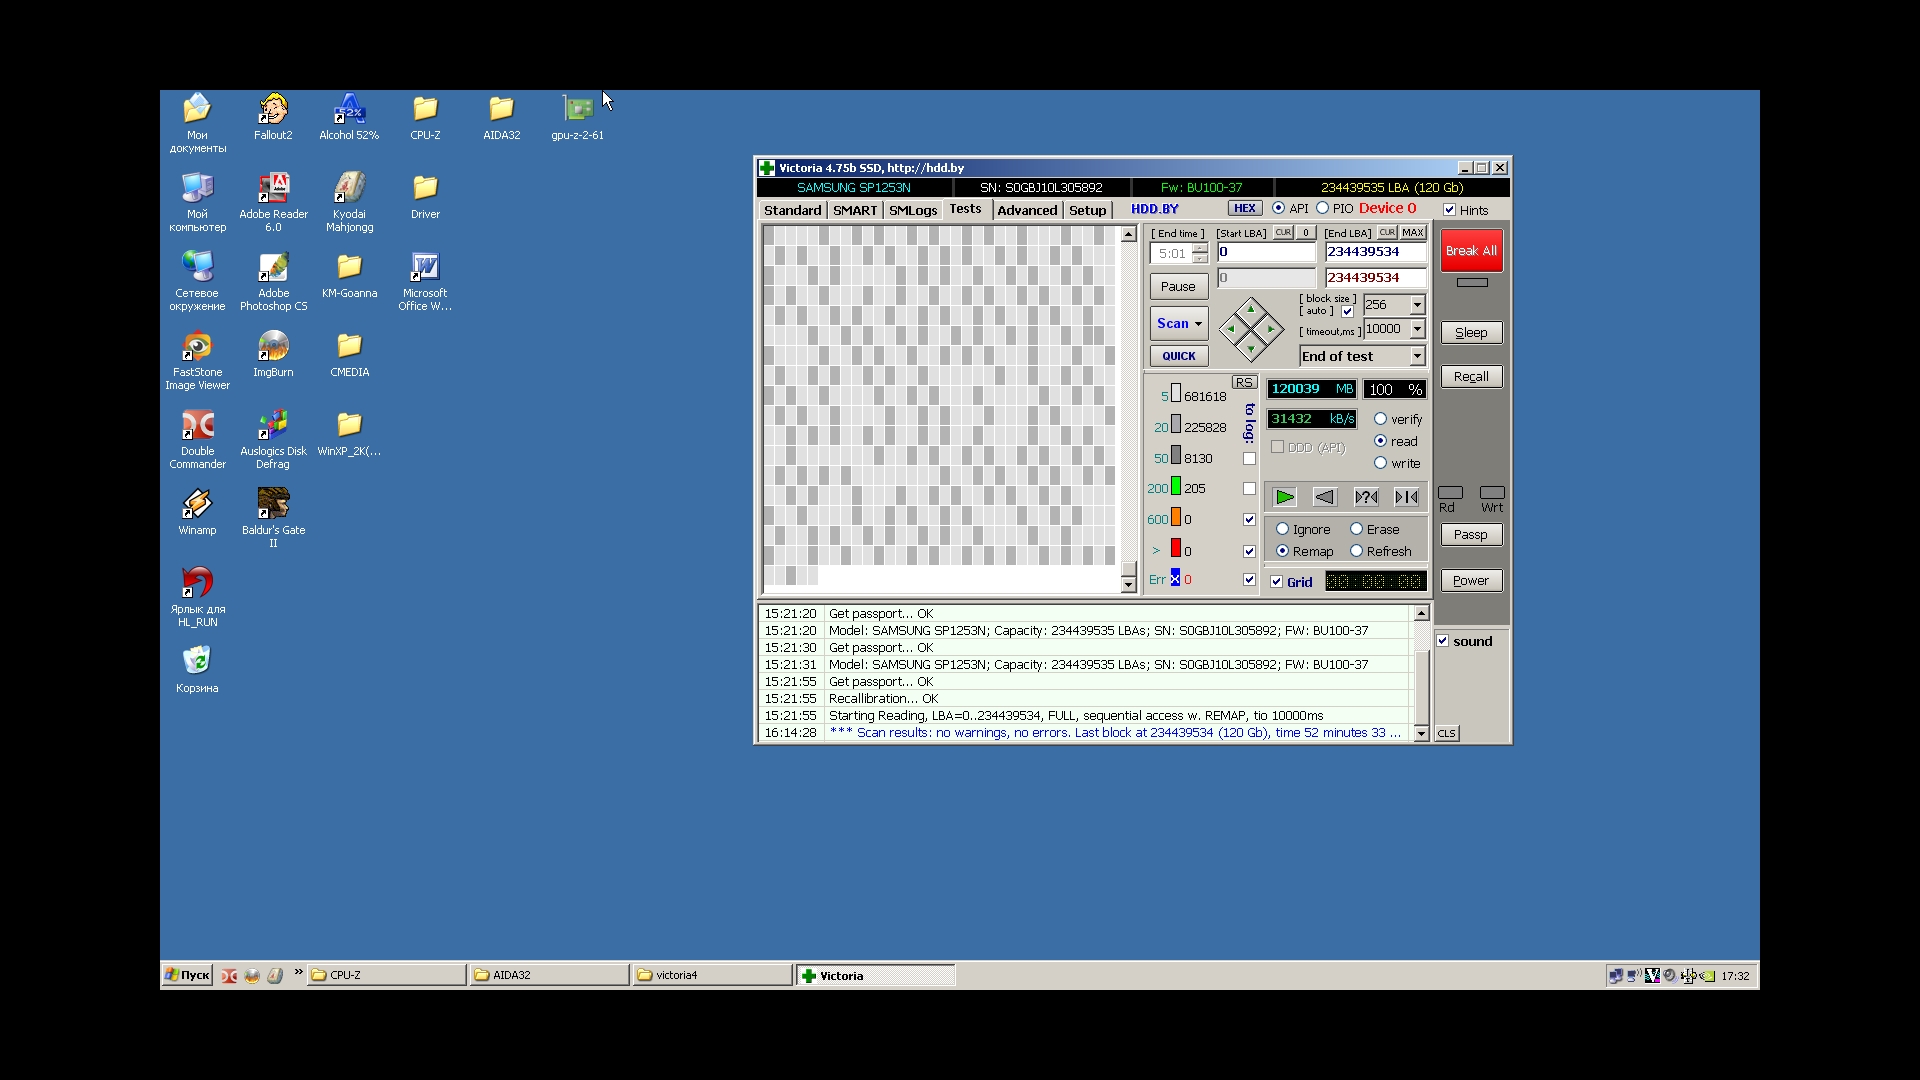Select the Erase radio option
The width and height of the screenshot is (1920, 1080).
[x=1357, y=529]
